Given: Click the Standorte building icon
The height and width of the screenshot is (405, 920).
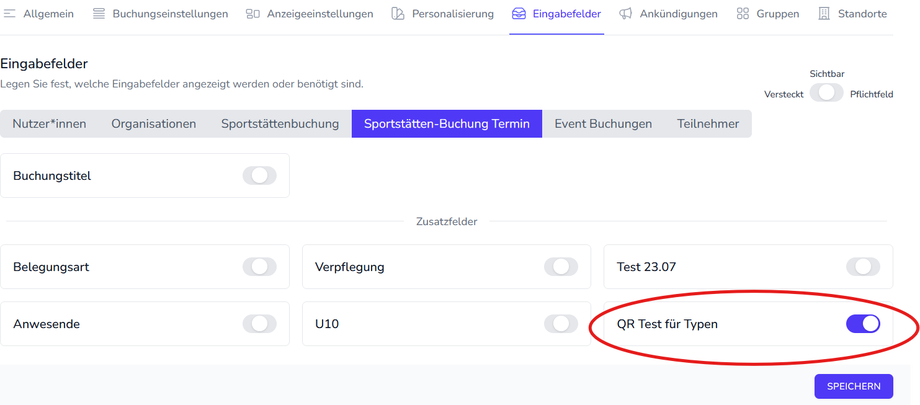Looking at the screenshot, I should click(824, 14).
